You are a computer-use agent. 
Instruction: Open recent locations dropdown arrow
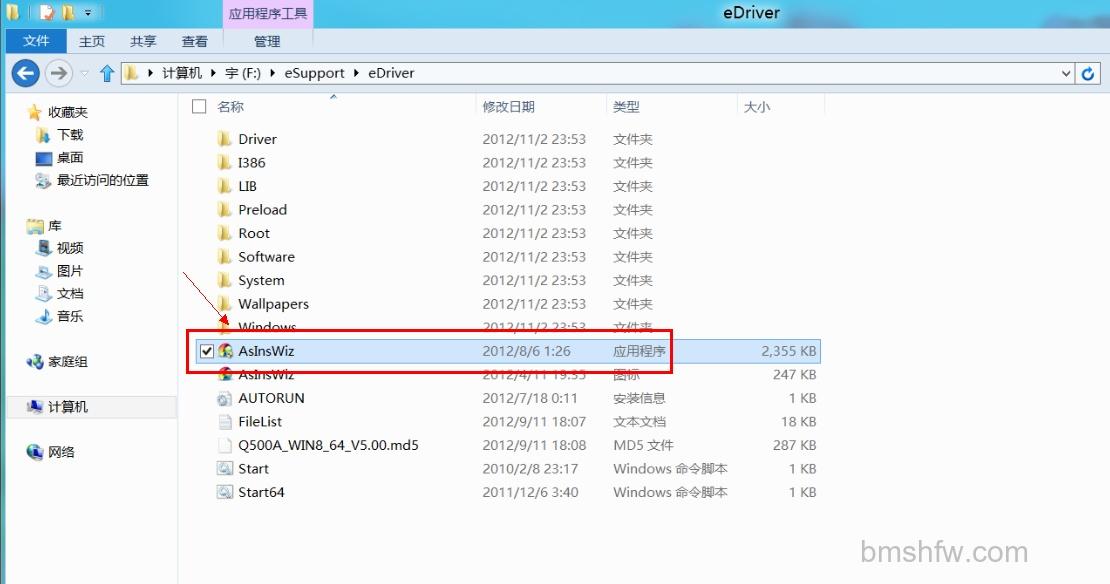point(85,73)
